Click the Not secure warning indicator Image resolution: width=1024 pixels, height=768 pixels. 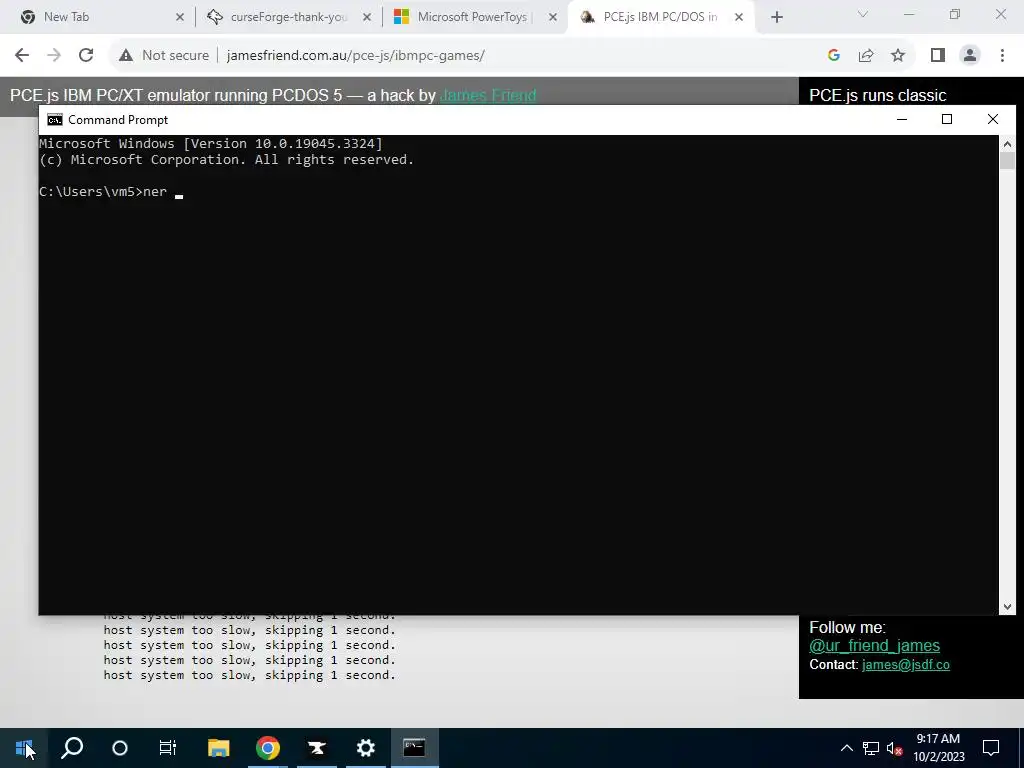pos(164,56)
